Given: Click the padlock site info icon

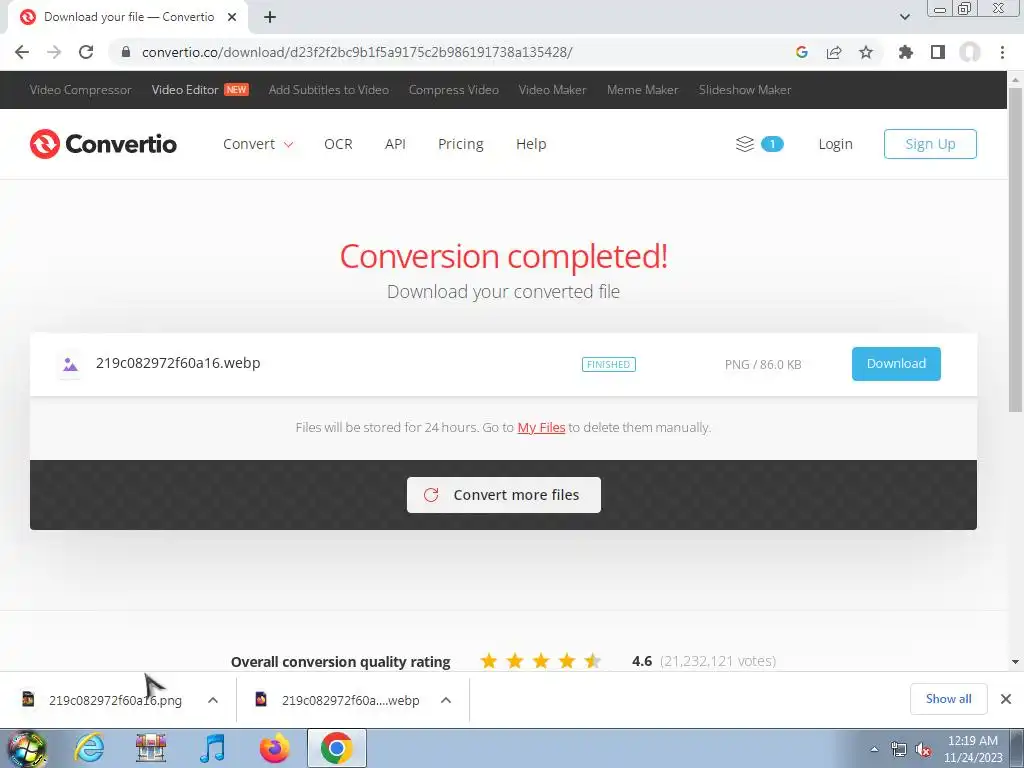Looking at the screenshot, I should 126,52.
